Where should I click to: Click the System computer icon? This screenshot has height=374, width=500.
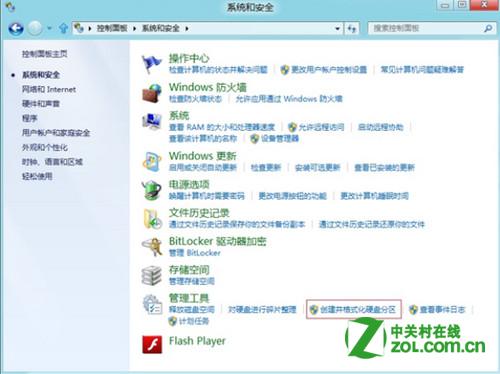(x=152, y=121)
